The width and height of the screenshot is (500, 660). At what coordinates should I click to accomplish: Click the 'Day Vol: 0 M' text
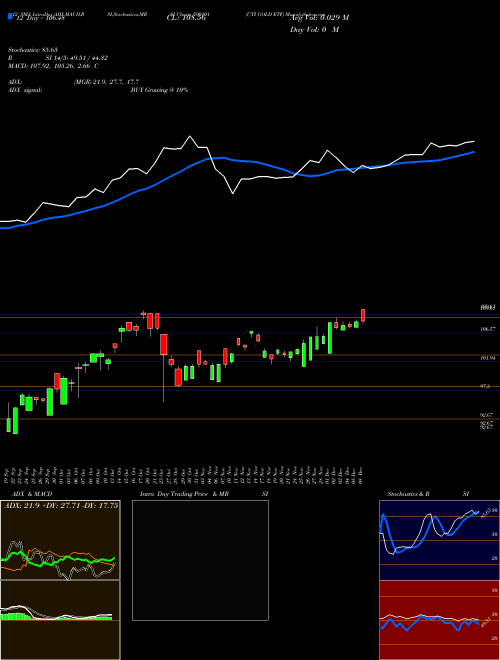314,29
